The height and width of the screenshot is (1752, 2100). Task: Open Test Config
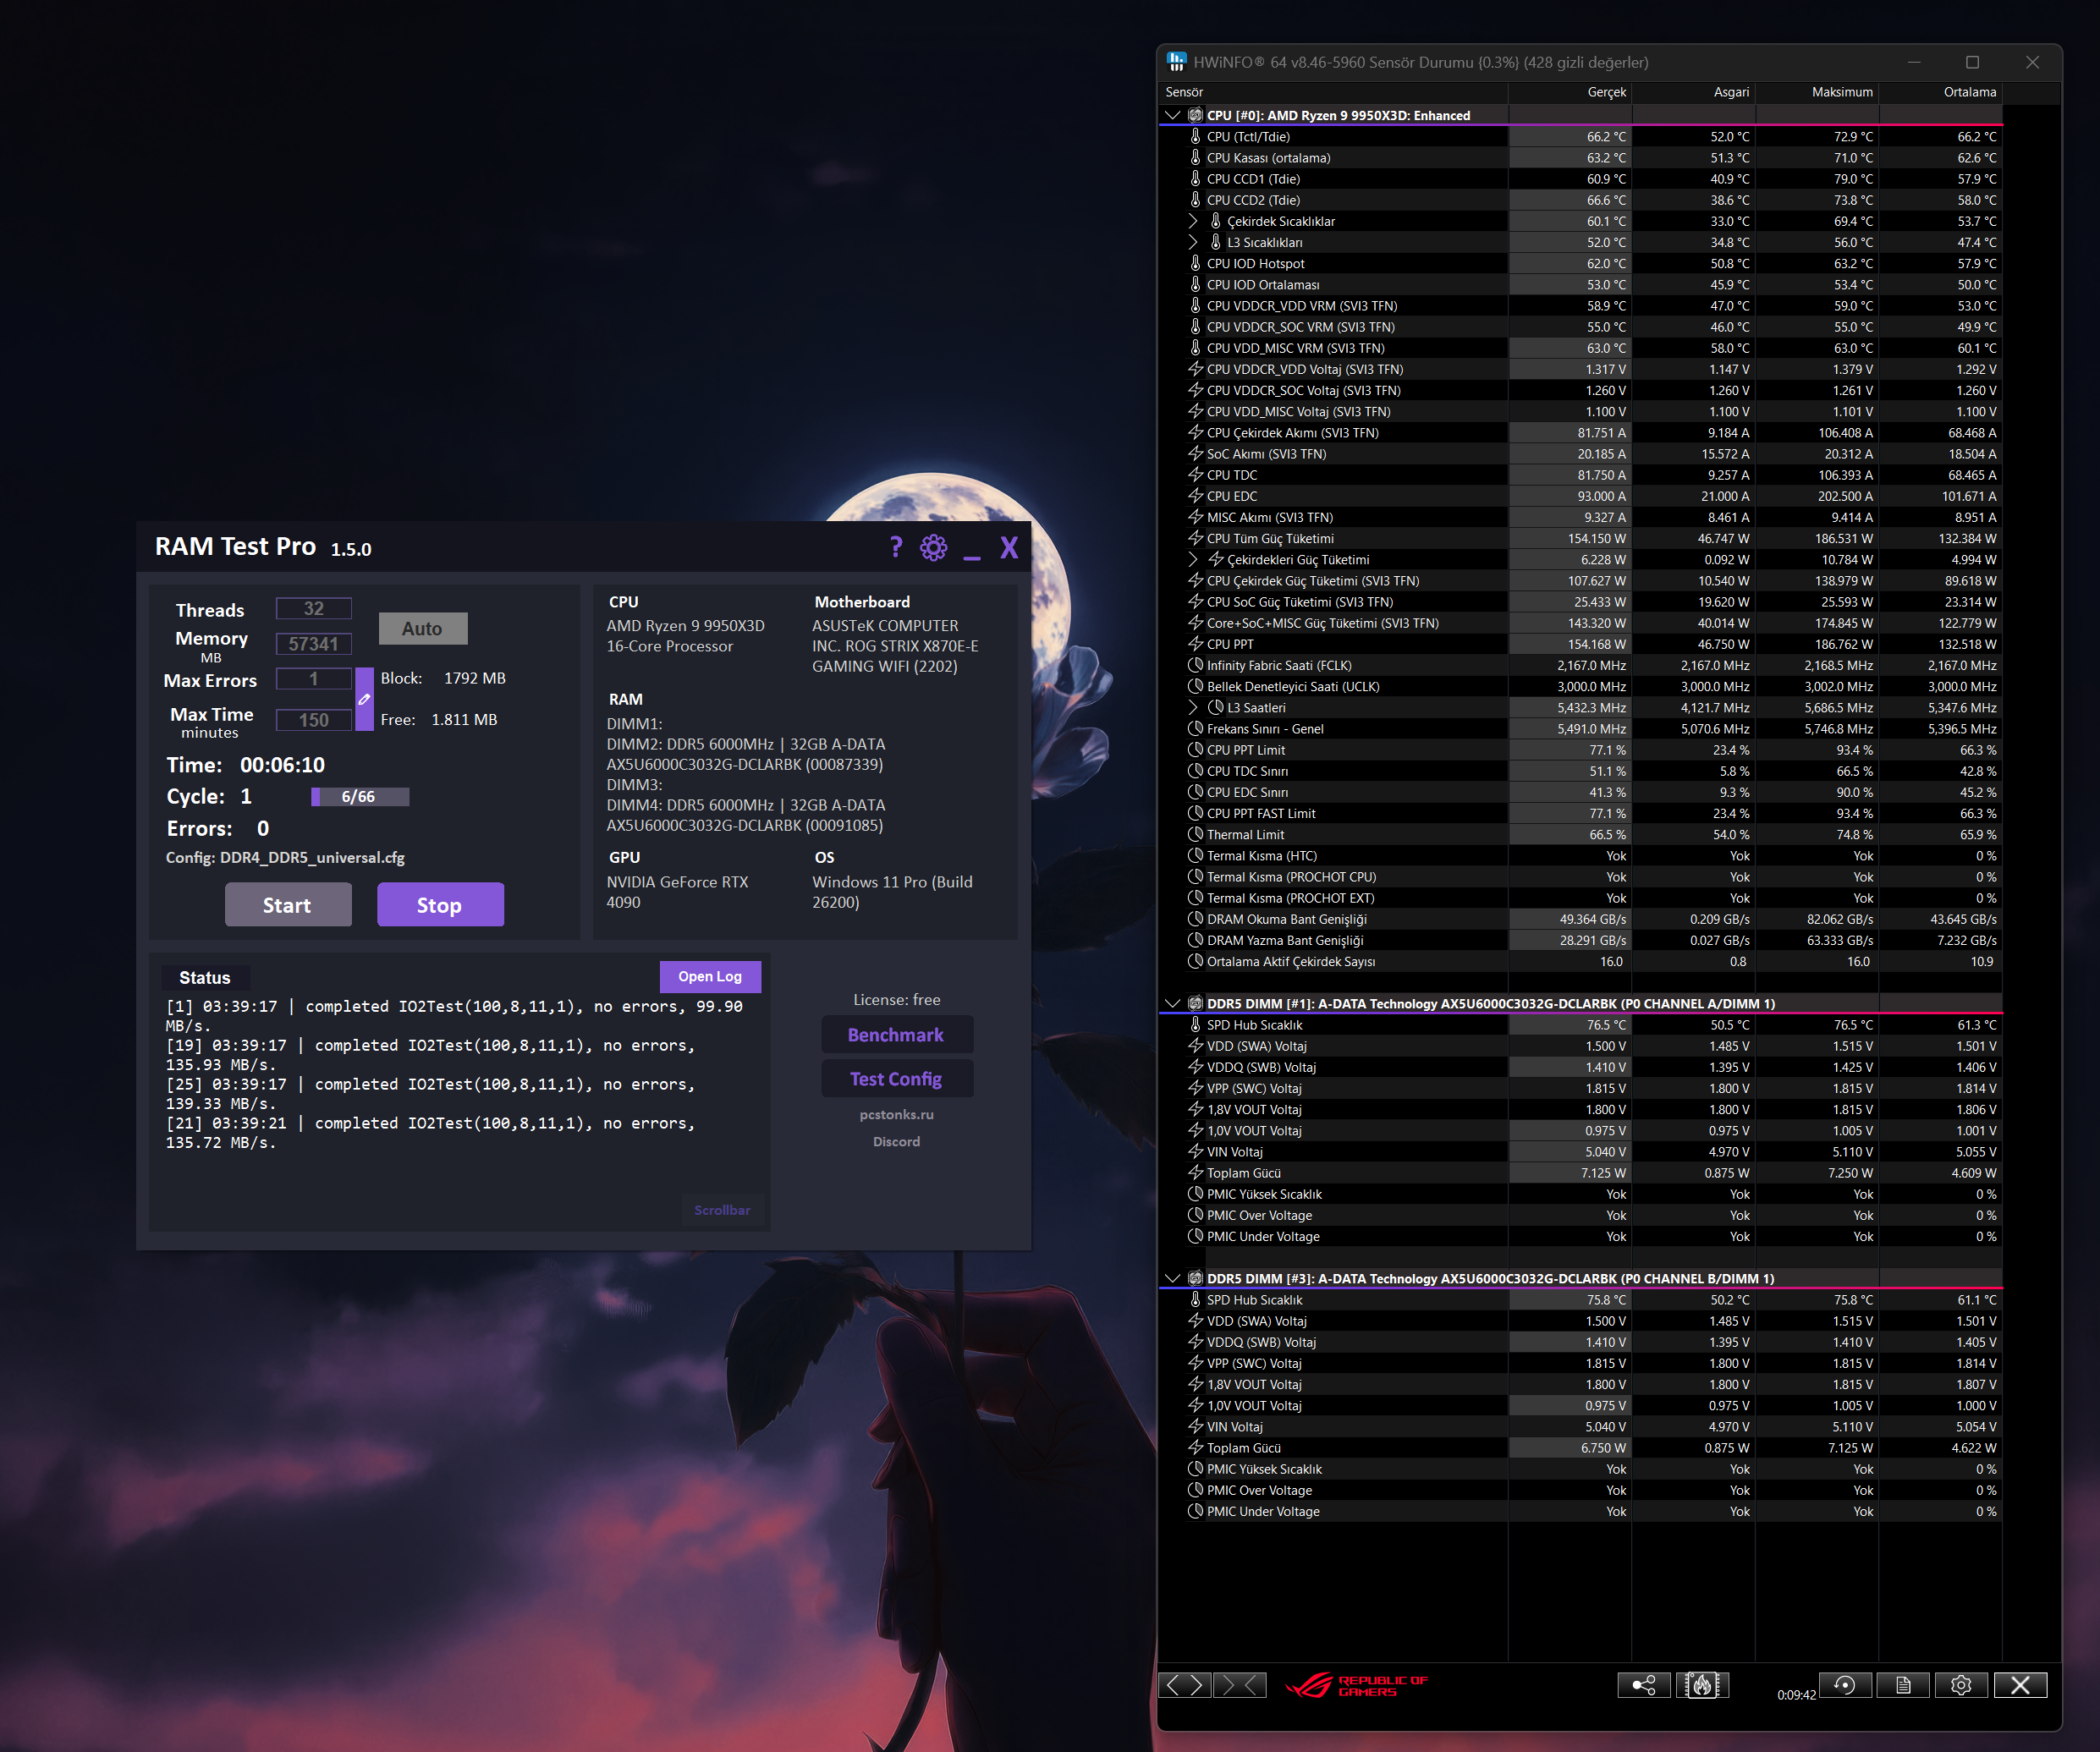click(896, 1079)
